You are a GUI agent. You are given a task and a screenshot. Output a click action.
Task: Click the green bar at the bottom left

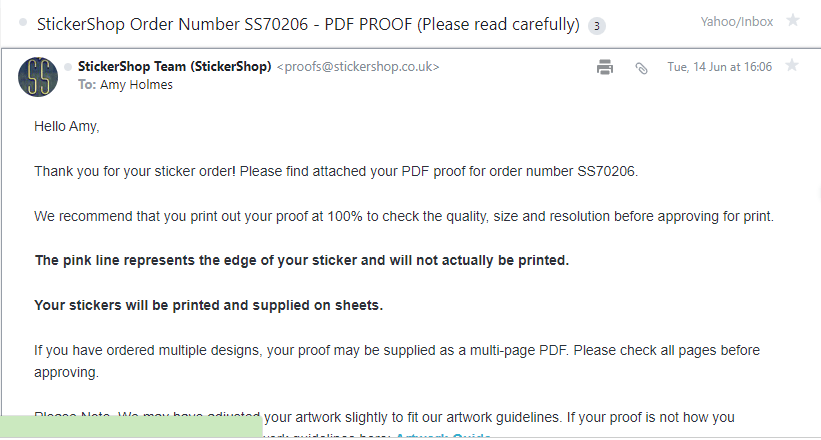[x=131, y=426]
